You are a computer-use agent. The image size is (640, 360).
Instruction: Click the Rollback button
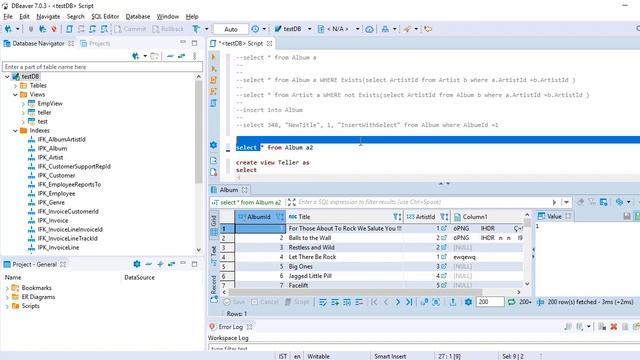coord(168,29)
